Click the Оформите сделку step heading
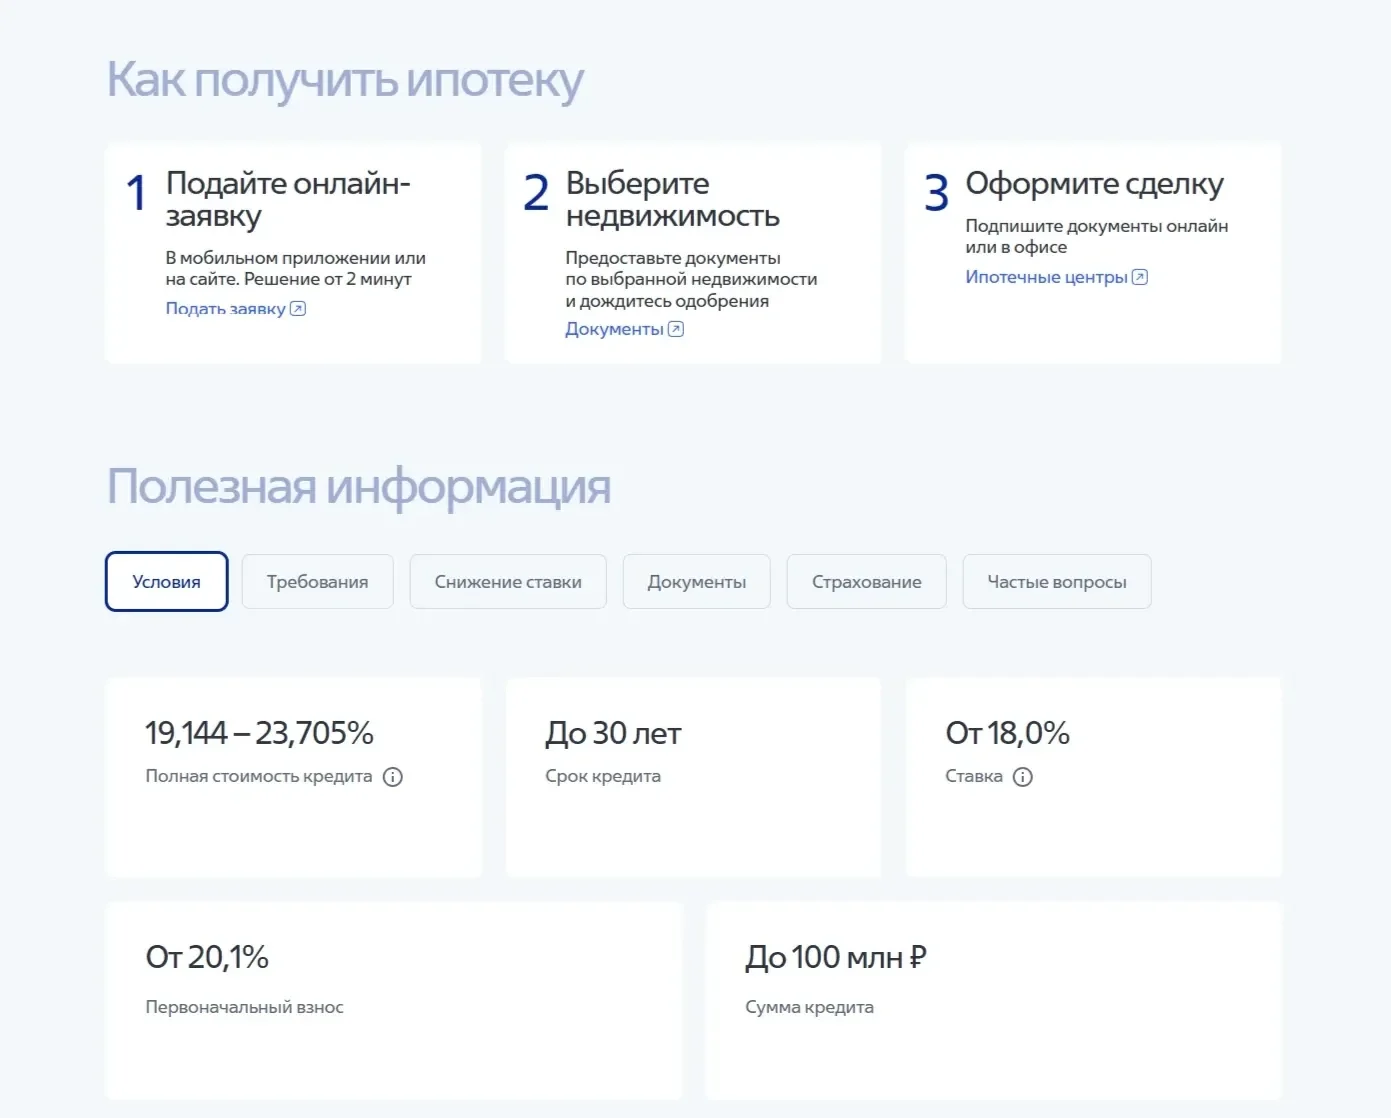Image resolution: width=1391 pixels, height=1118 pixels. pos(1094,184)
